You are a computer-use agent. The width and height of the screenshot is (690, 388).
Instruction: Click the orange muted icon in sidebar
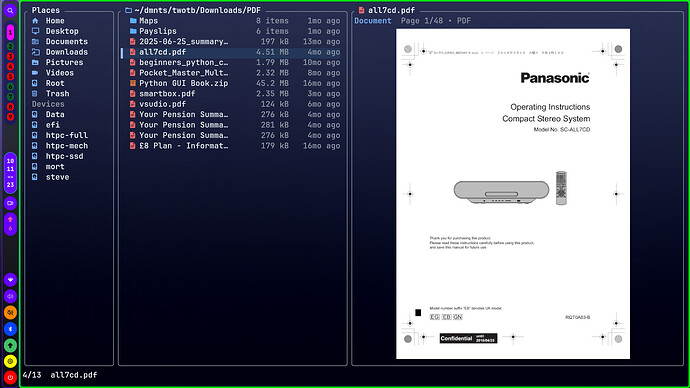coord(10,313)
